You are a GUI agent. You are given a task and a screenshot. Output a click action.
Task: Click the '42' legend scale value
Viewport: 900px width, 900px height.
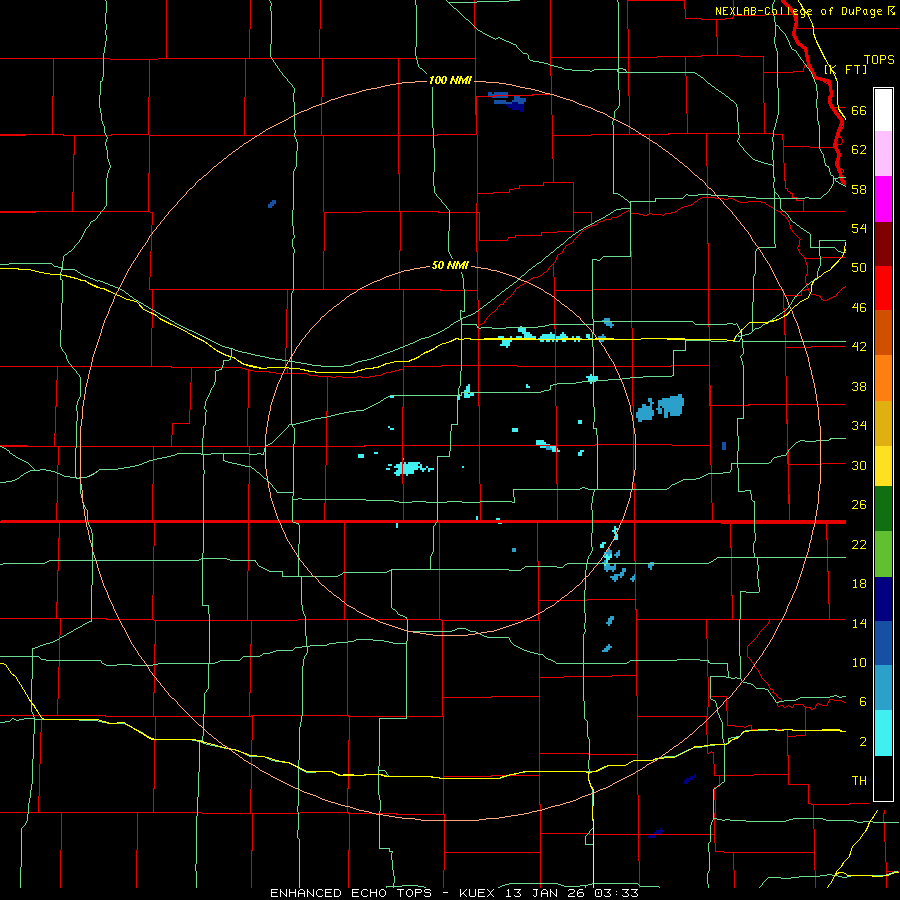pyautogui.click(x=859, y=347)
